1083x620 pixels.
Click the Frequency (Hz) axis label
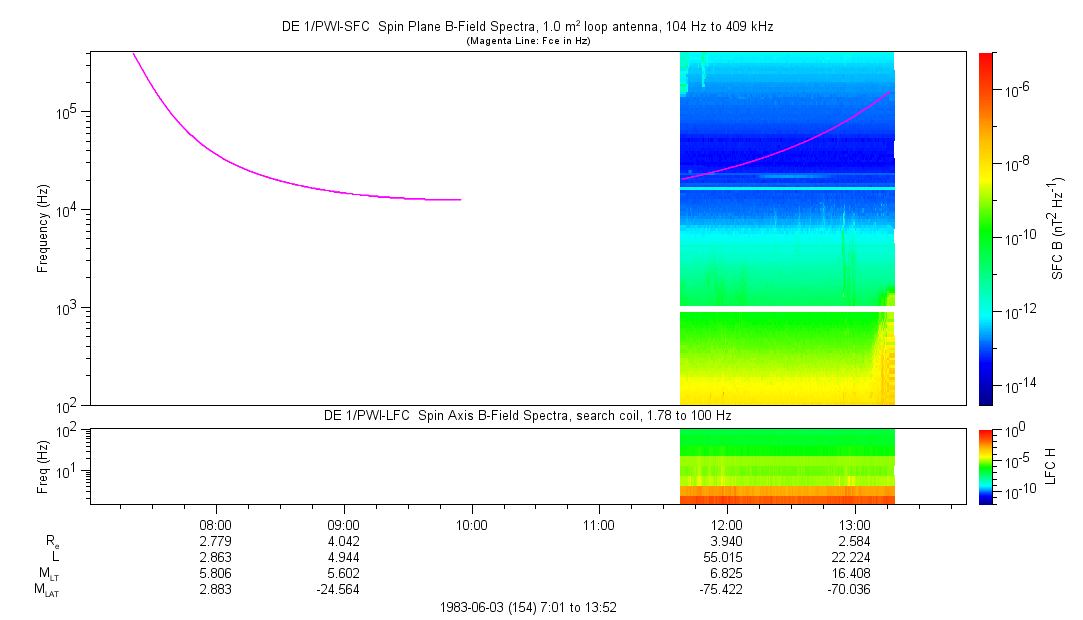click(x=43, y=229)
